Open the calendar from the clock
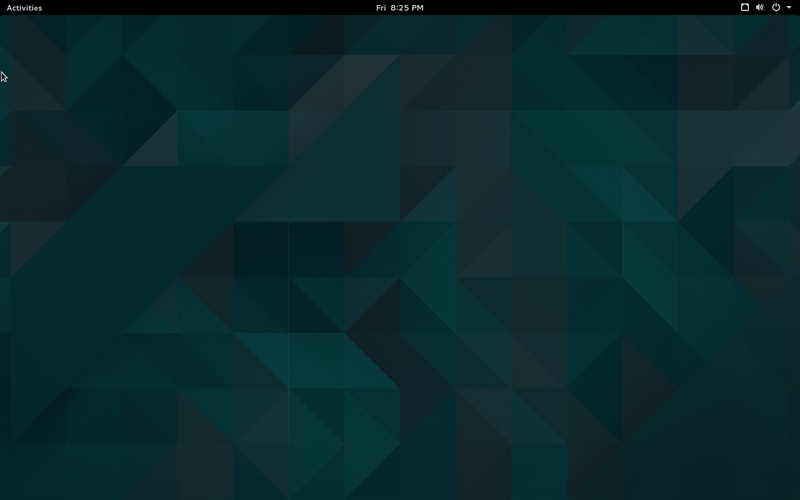The image size is (800, 500). 399,7
